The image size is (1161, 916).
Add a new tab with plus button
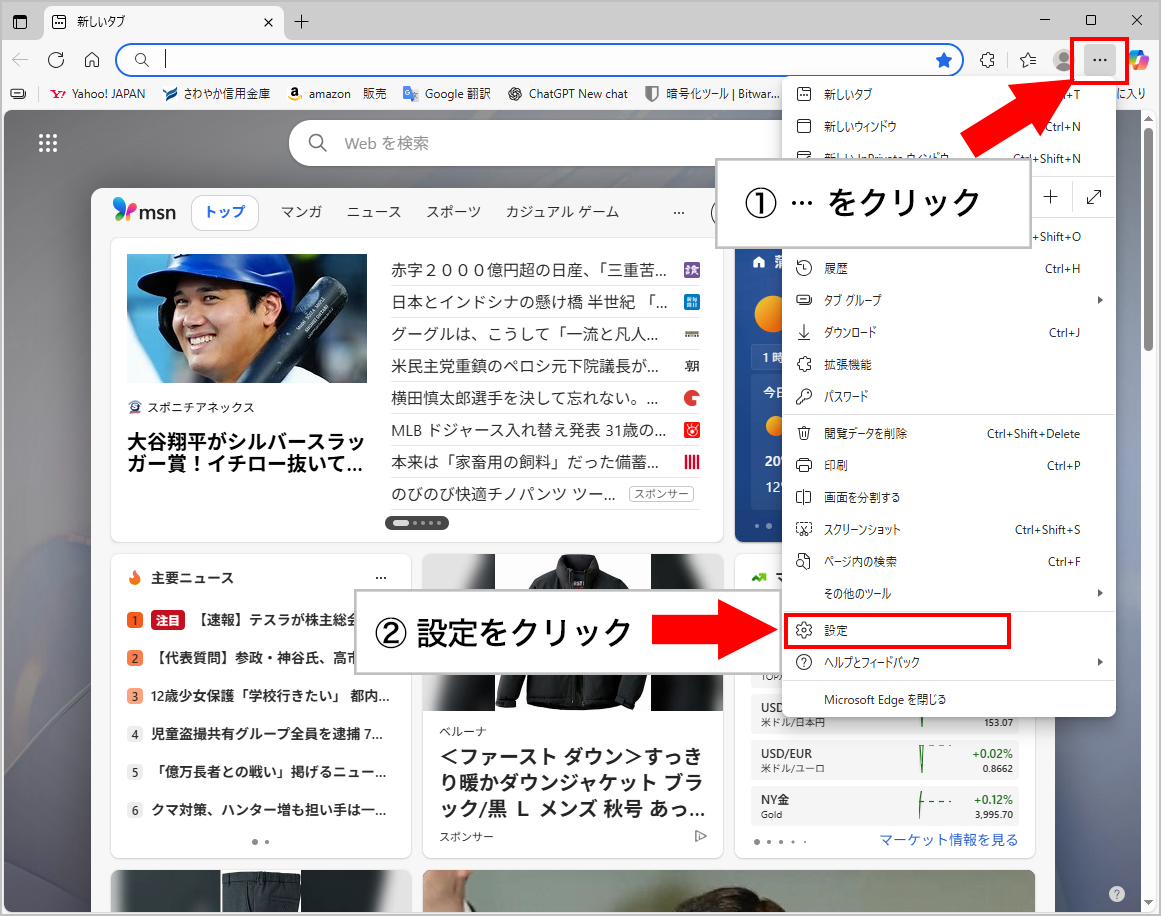click(x=301, y=22)
